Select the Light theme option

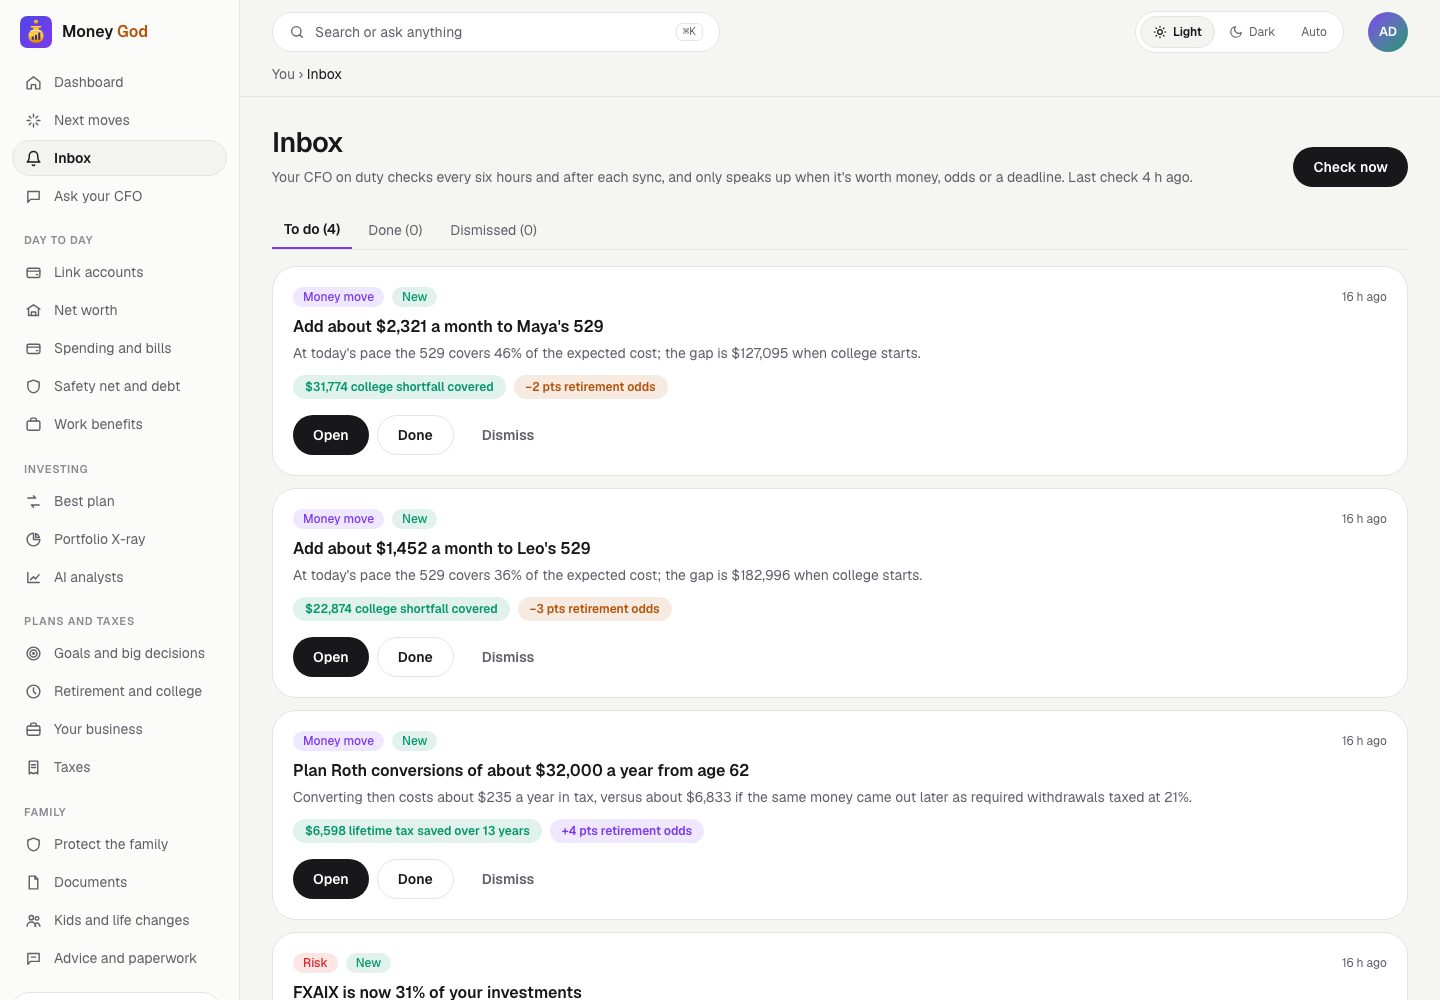click(x=1177, y=32)
